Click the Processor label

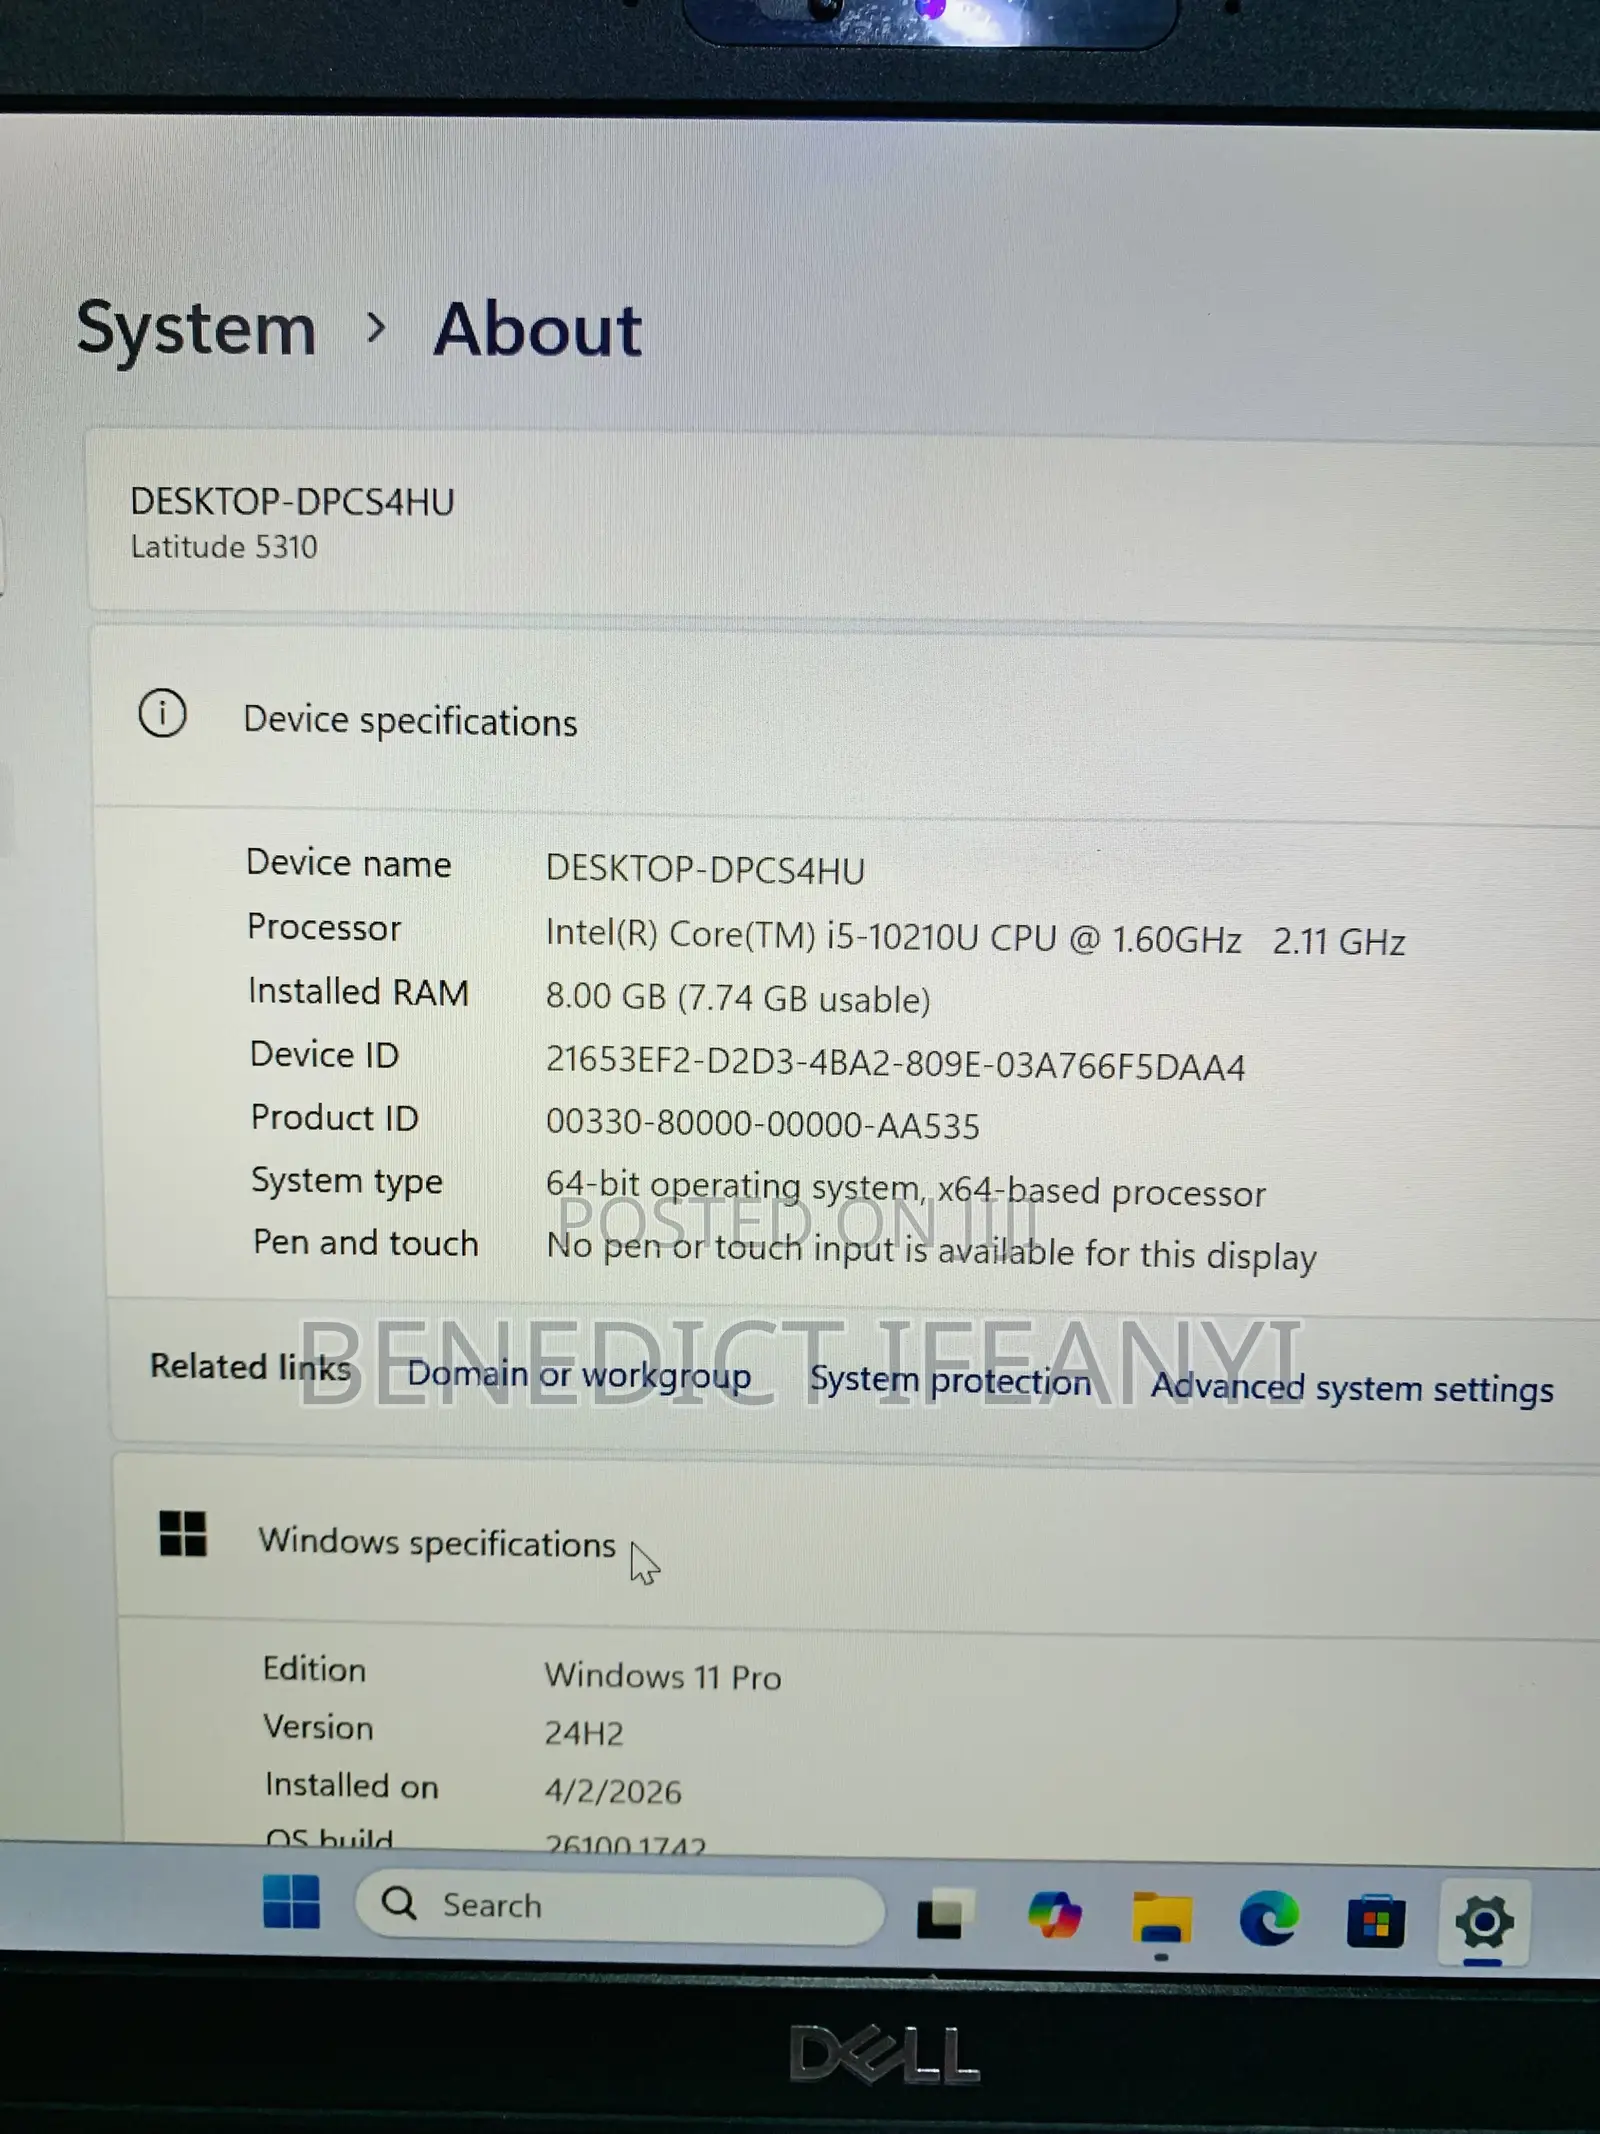pos(324,928)
